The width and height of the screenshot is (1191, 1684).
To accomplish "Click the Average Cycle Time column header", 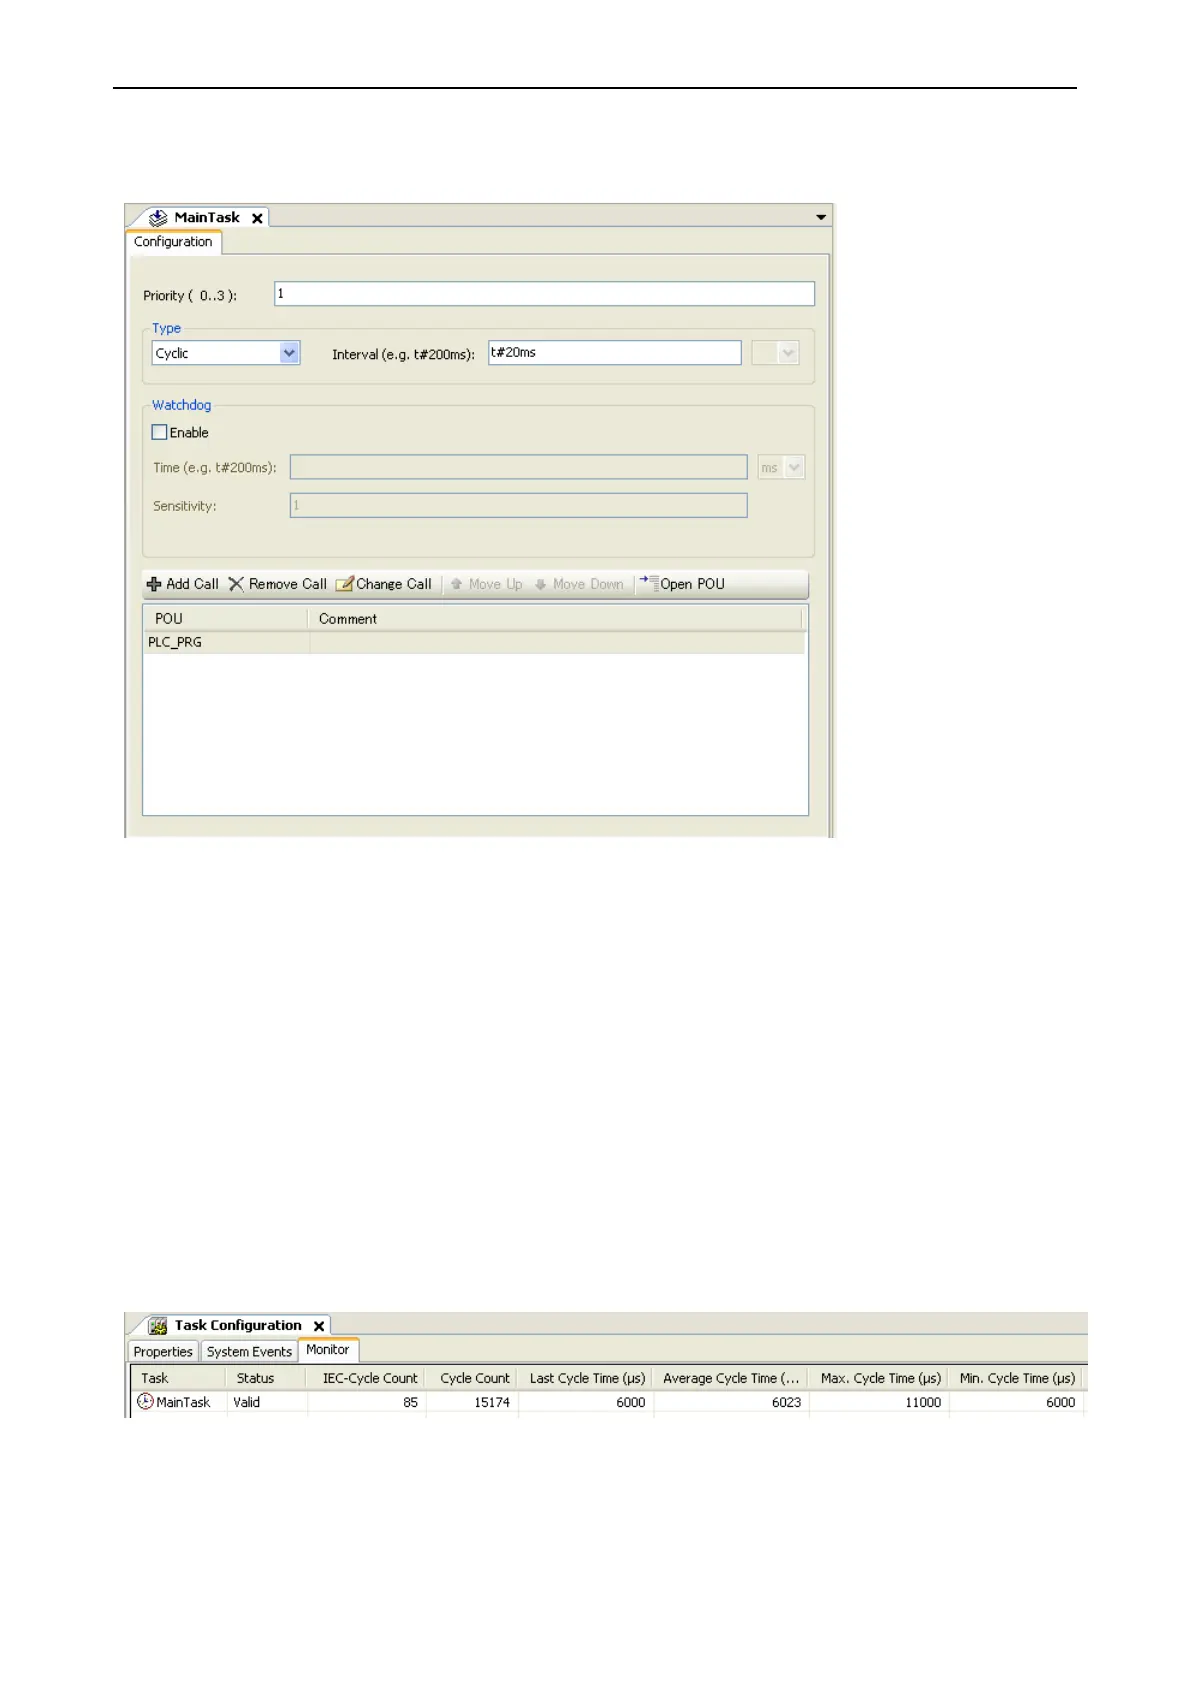I will pyautogui.click(x=731, y=1378).
